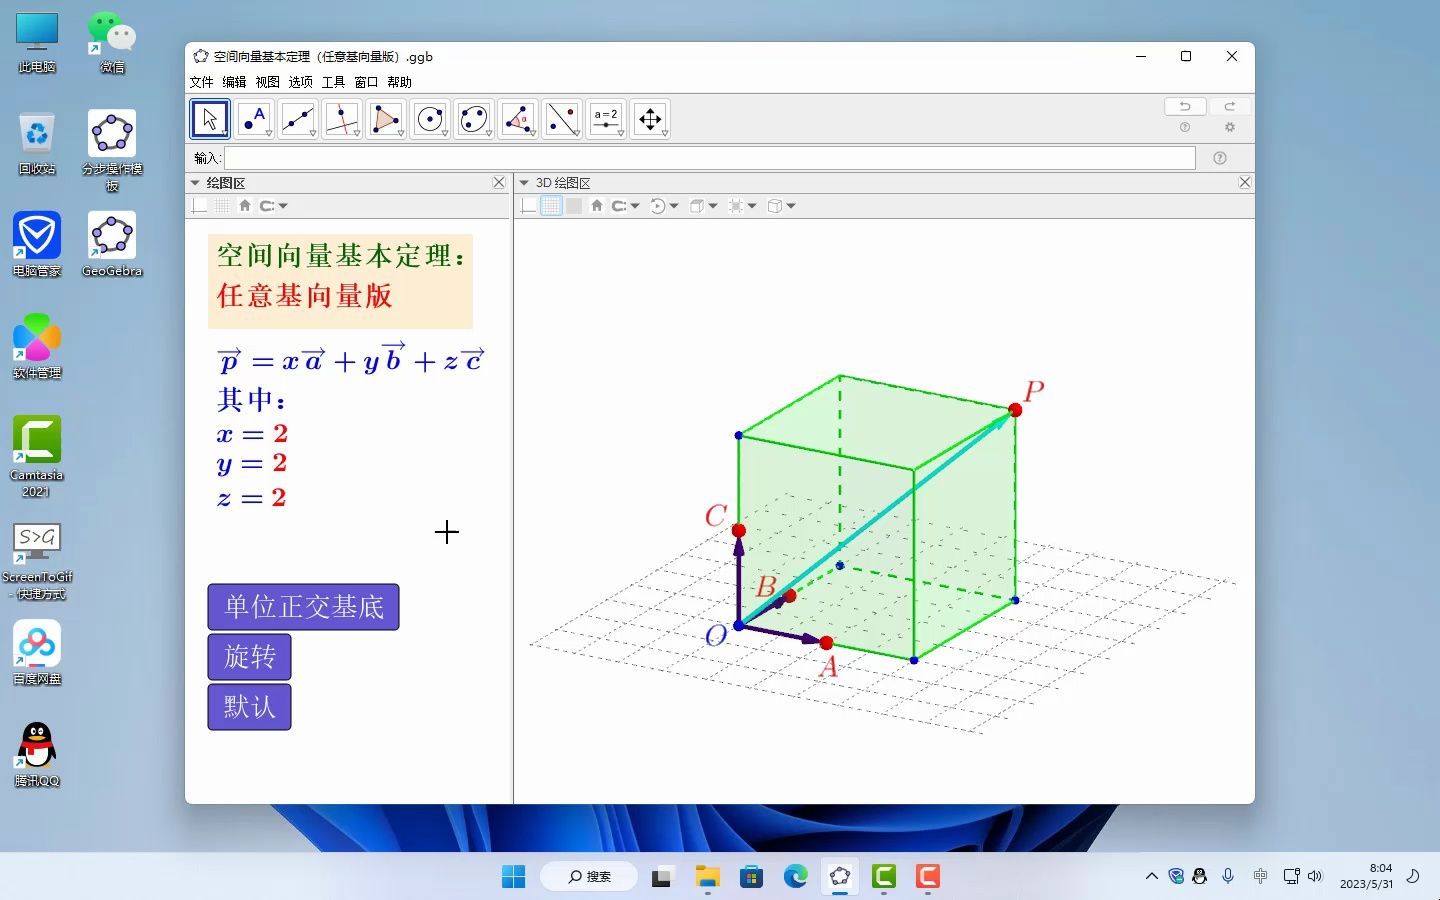Show hidden system tray icons
This screenshot has height=900, width=1440.
pyautogui.click(x=1152, y=876)
